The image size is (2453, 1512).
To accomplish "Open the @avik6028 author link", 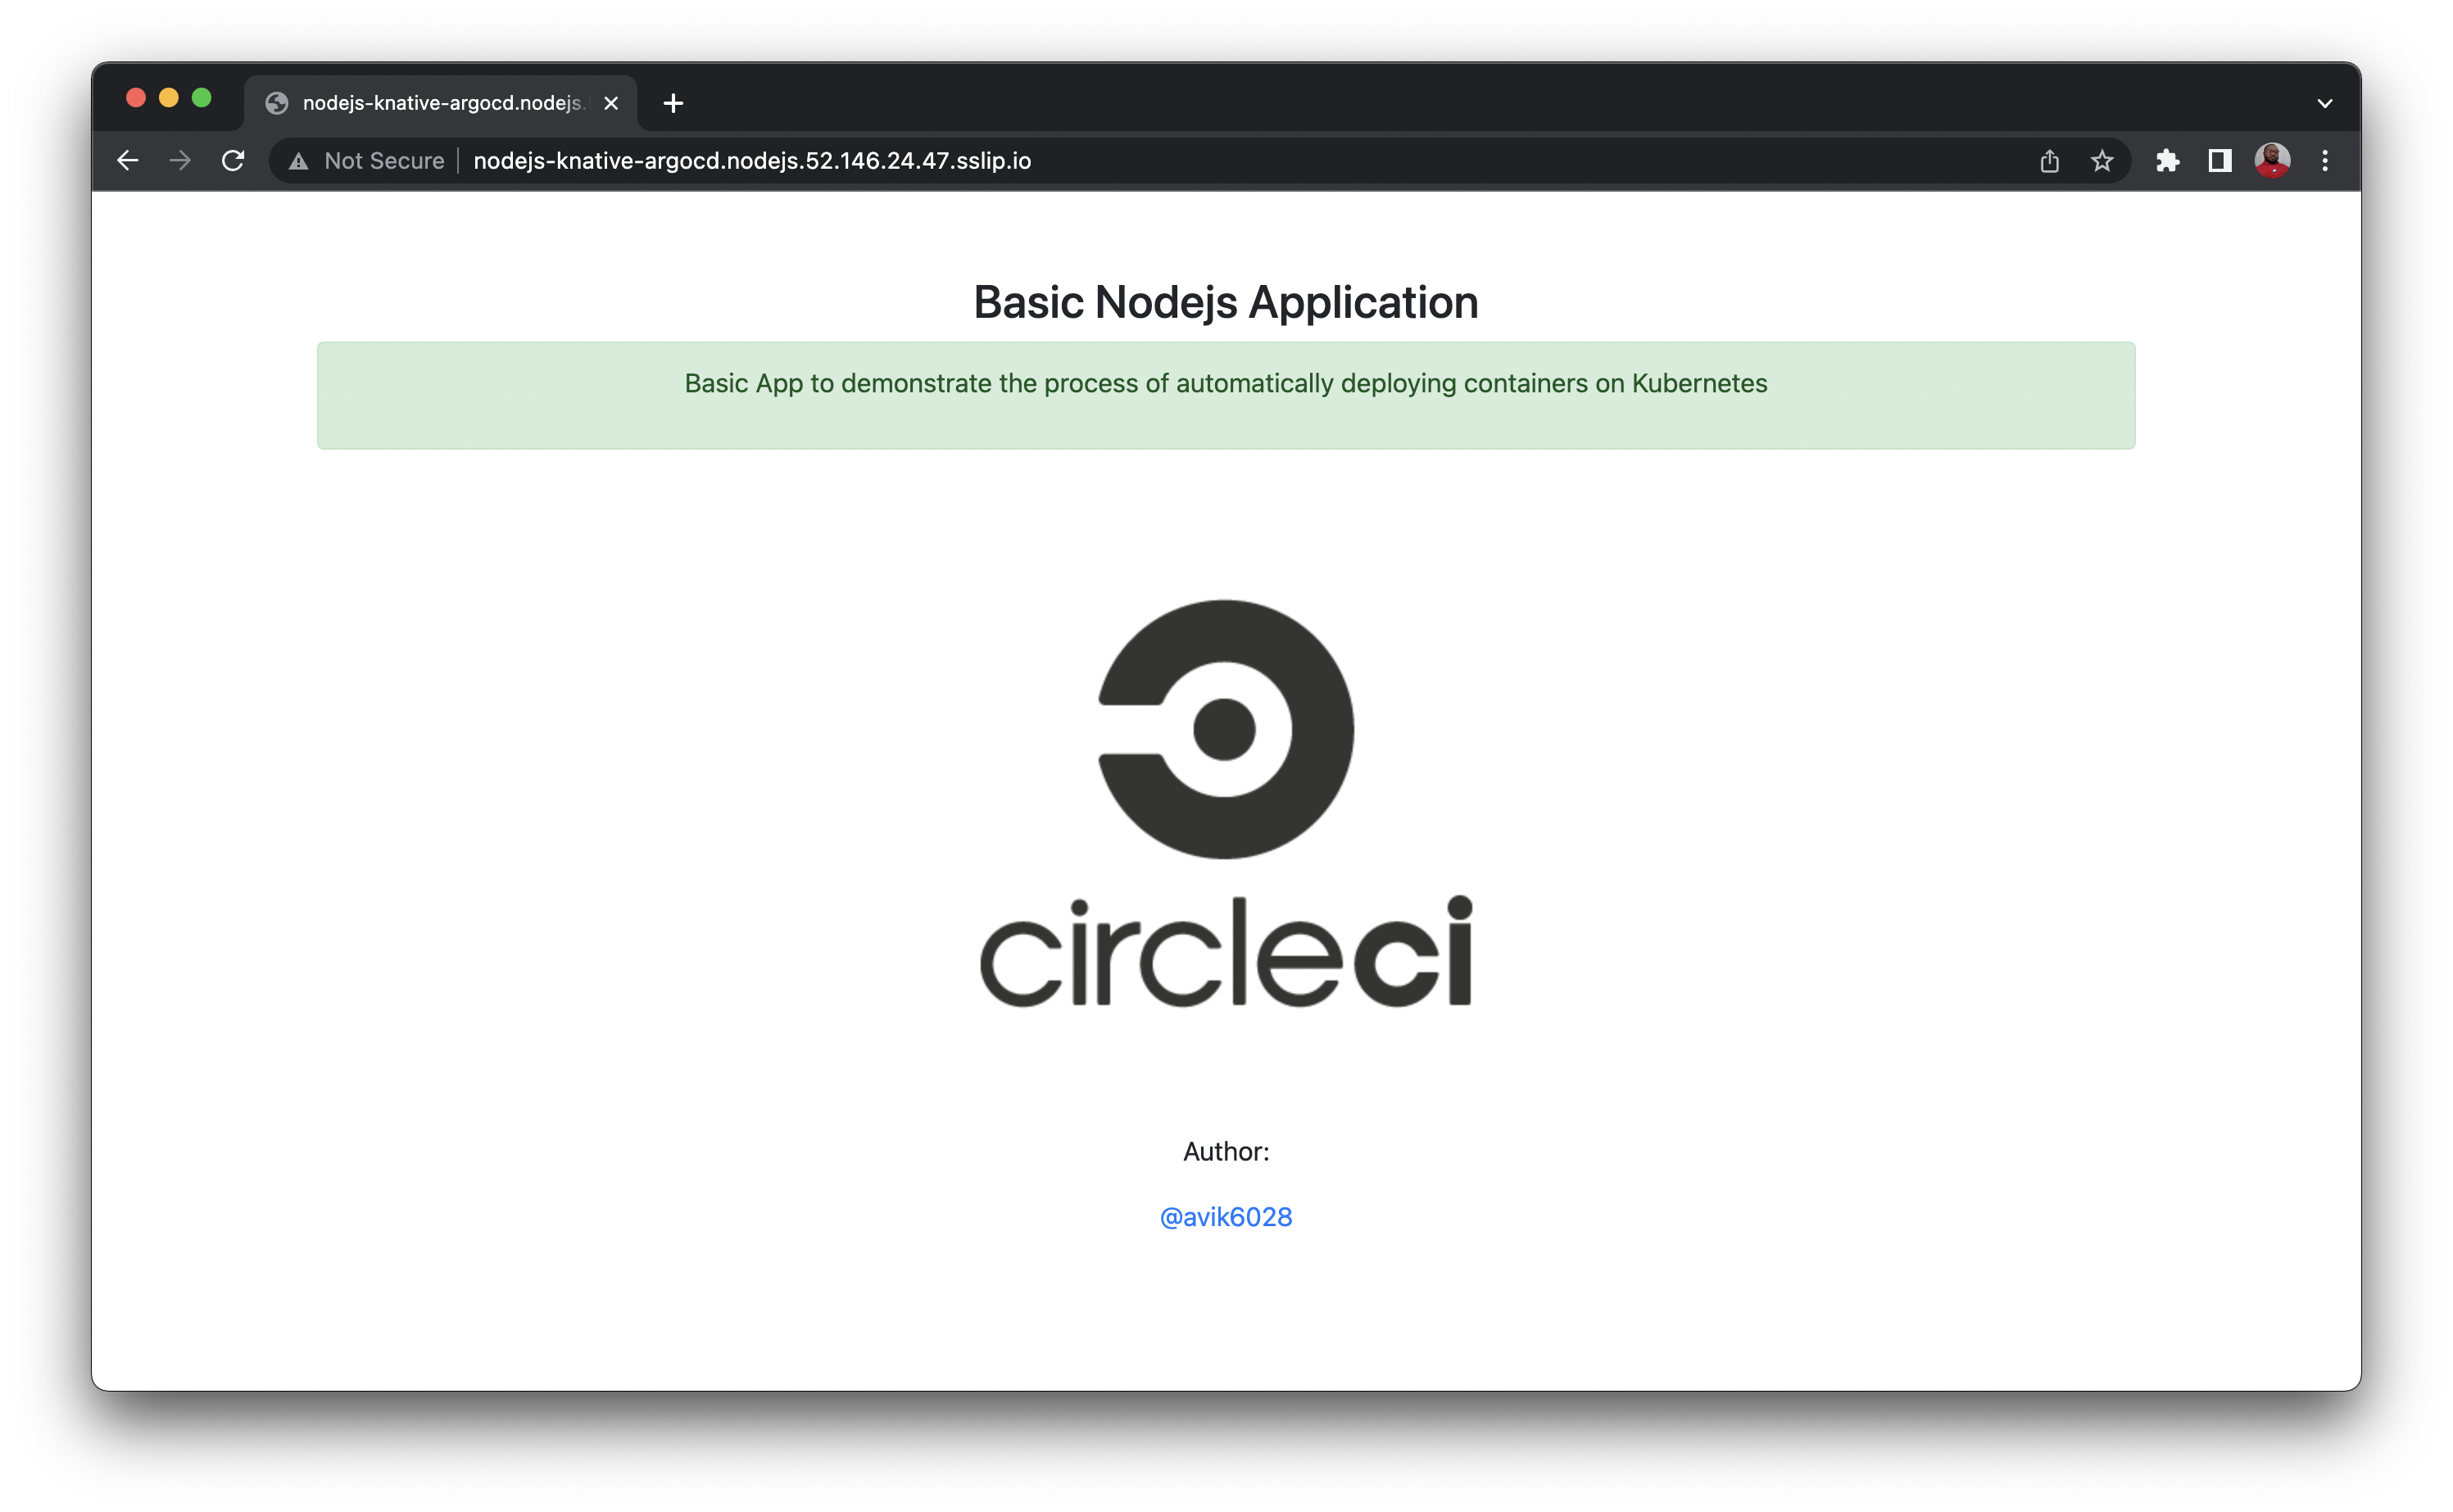I will click(x=1225, y=1217).
